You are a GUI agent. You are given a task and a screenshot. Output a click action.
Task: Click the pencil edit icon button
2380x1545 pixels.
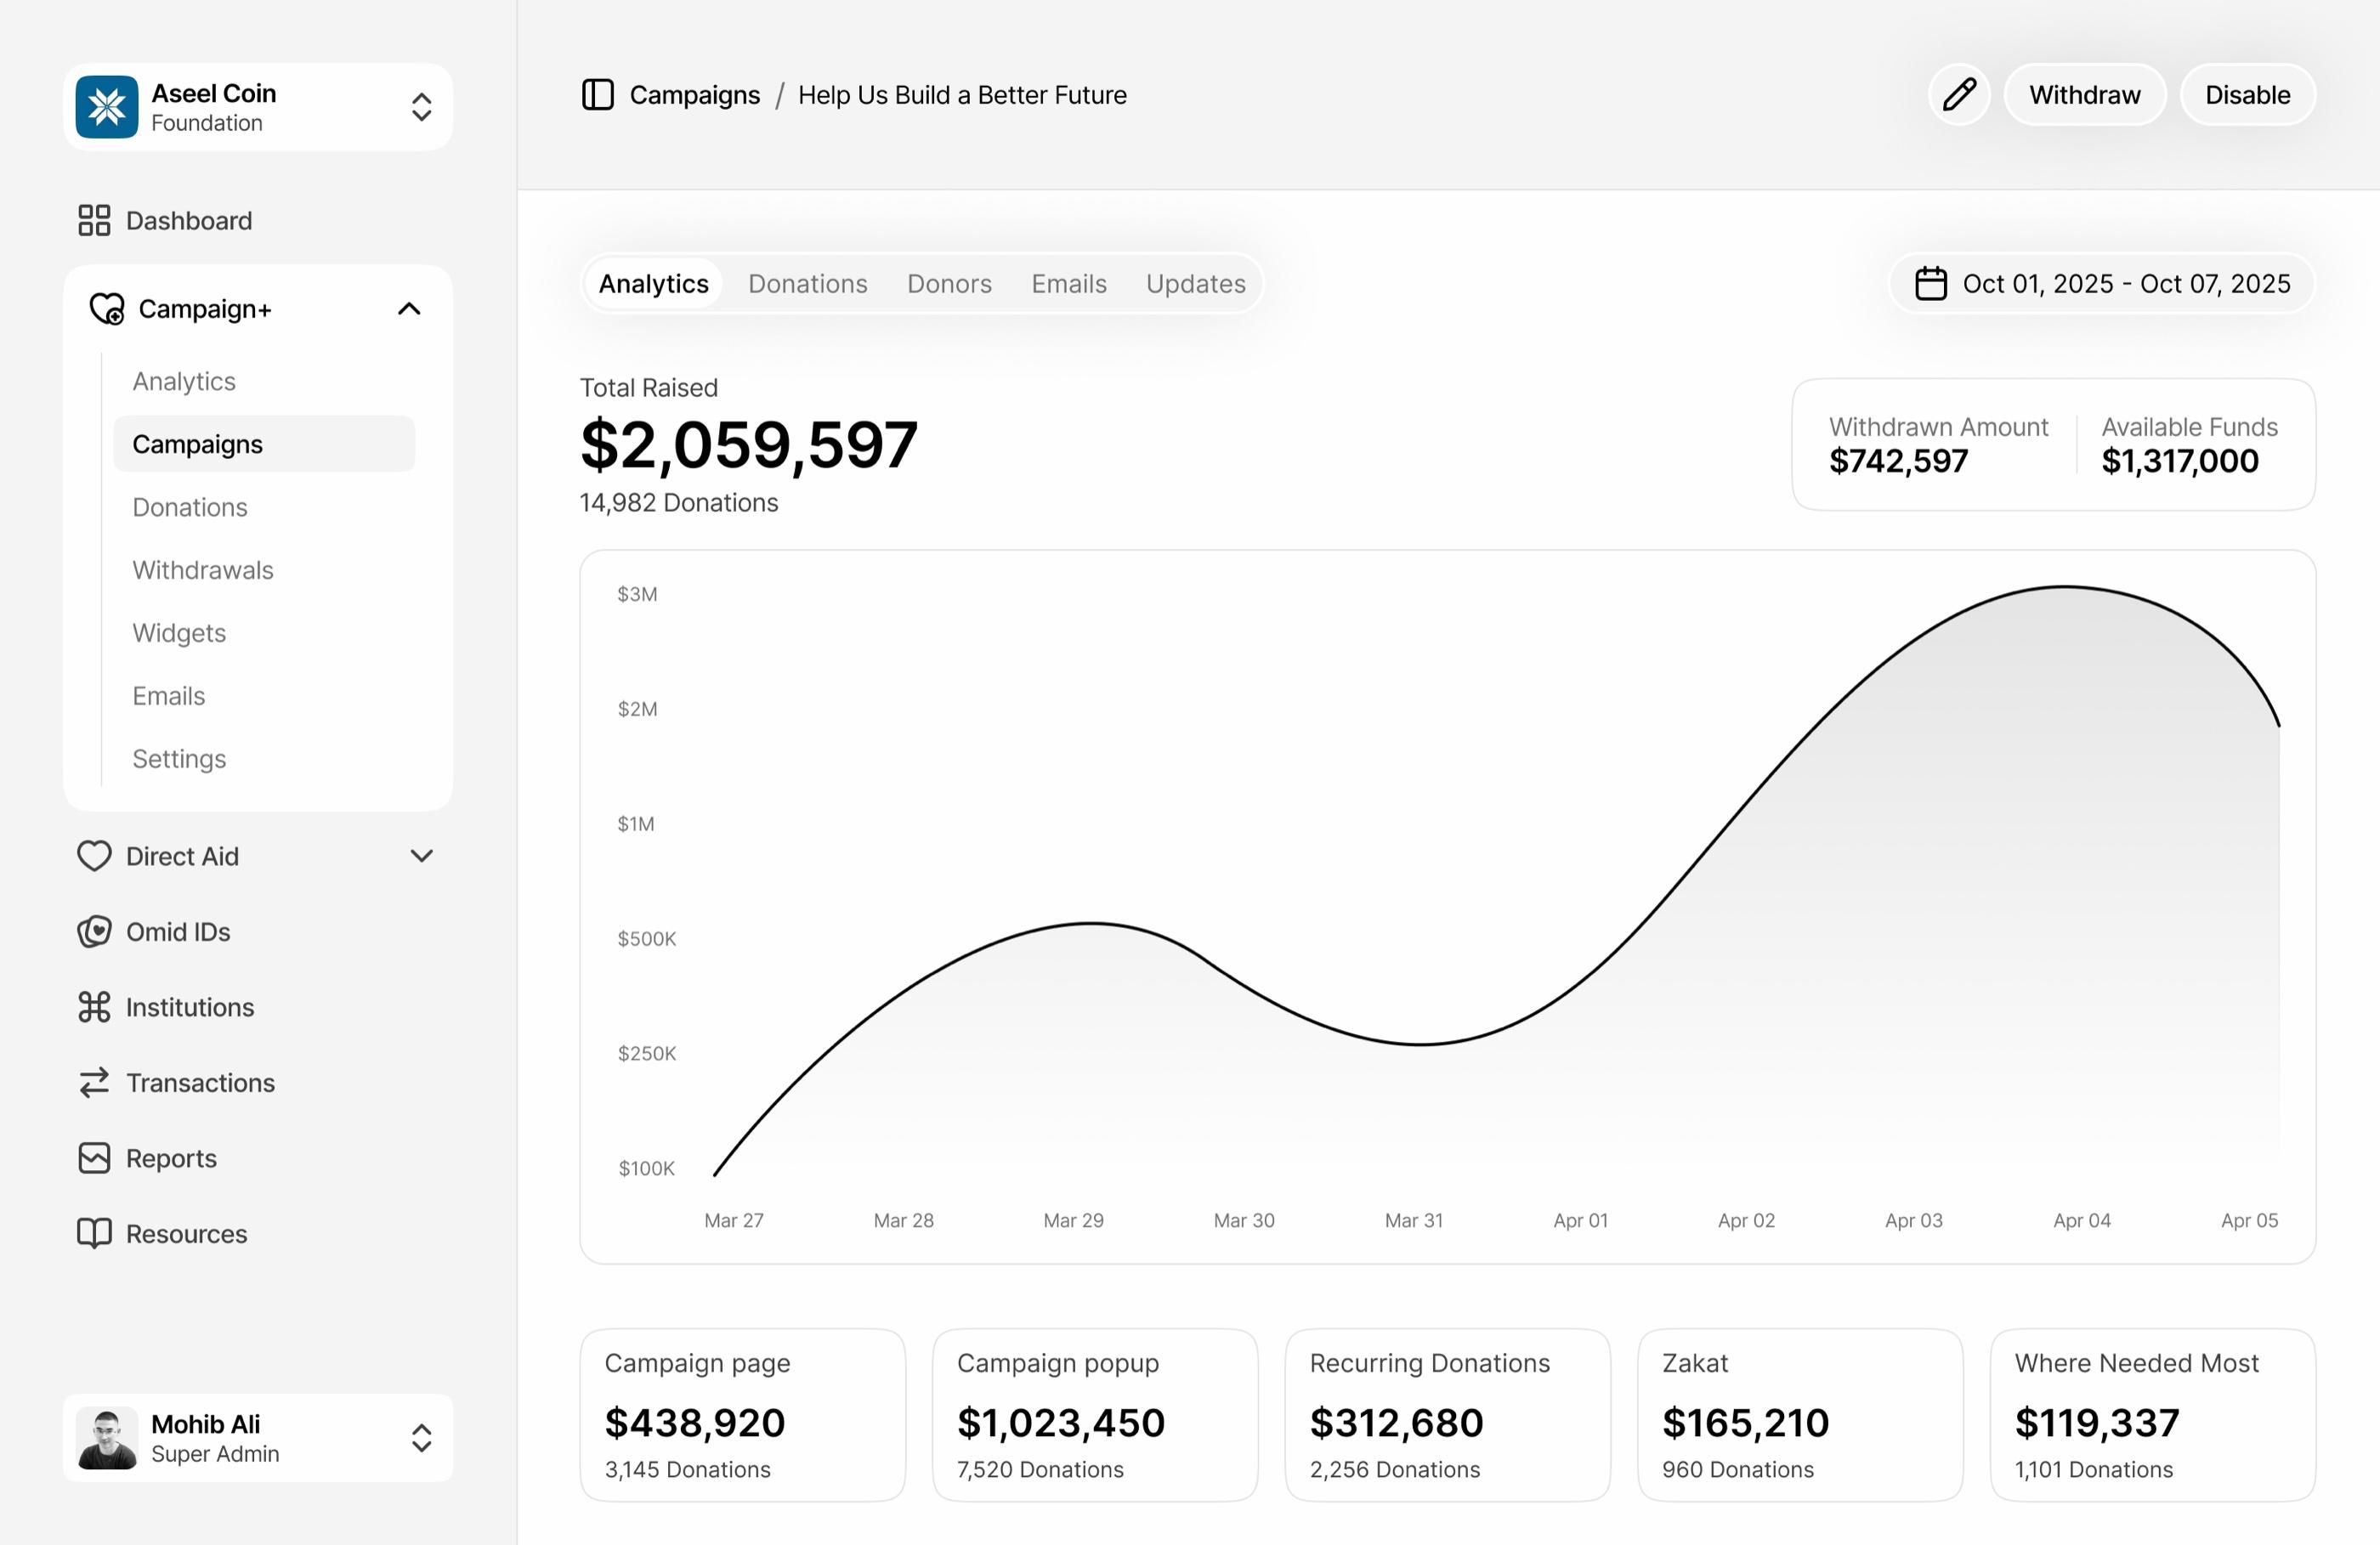point(1958,95)
